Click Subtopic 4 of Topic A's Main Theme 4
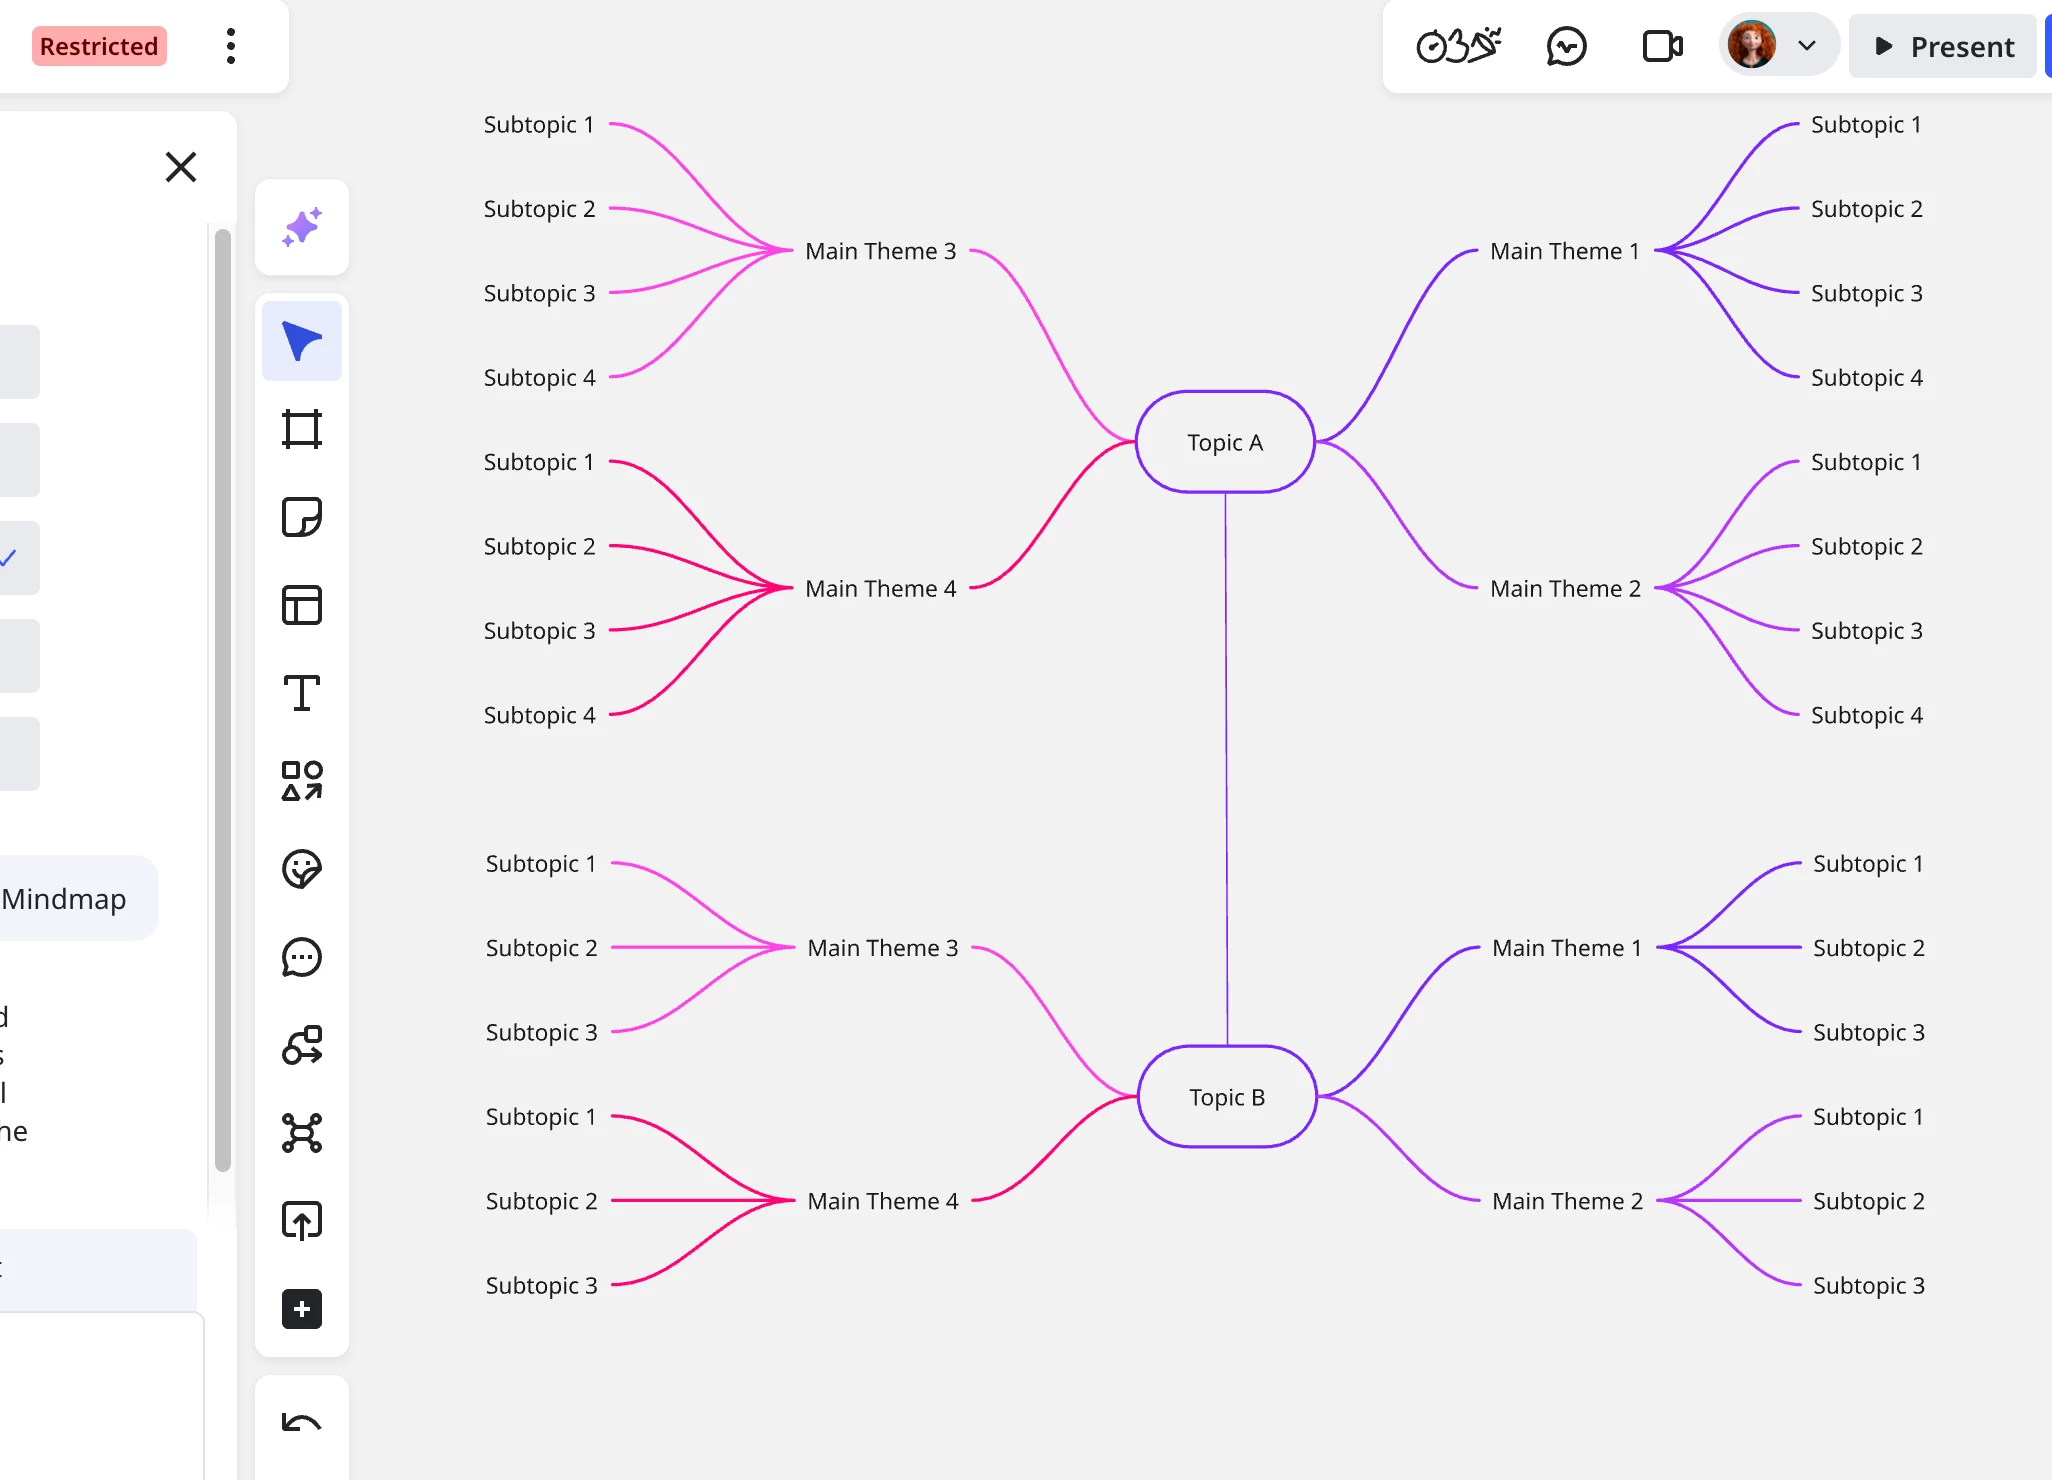The height and width of the screenshot is (1480, 2052). pyautogui.click(x=540, y=716)
